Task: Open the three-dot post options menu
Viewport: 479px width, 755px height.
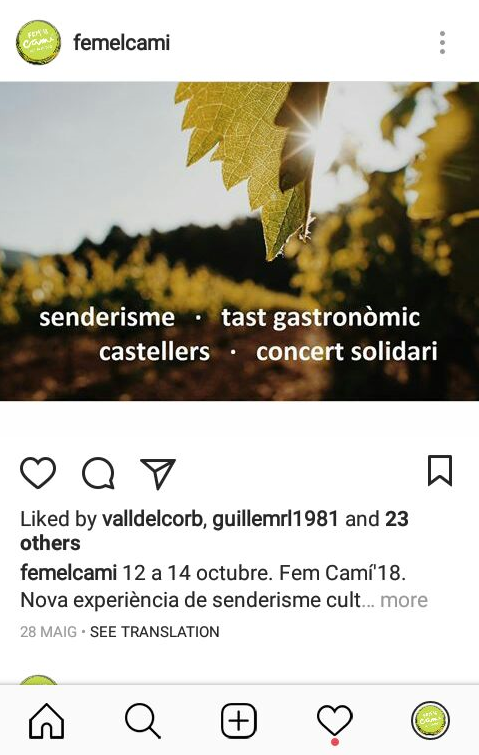Action: click(x=442, y=42)
